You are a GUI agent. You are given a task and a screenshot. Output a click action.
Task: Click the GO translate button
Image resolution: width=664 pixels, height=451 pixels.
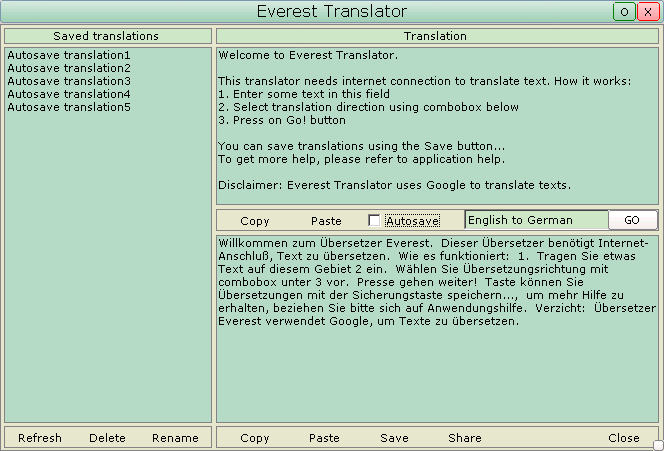click(632, 220)
